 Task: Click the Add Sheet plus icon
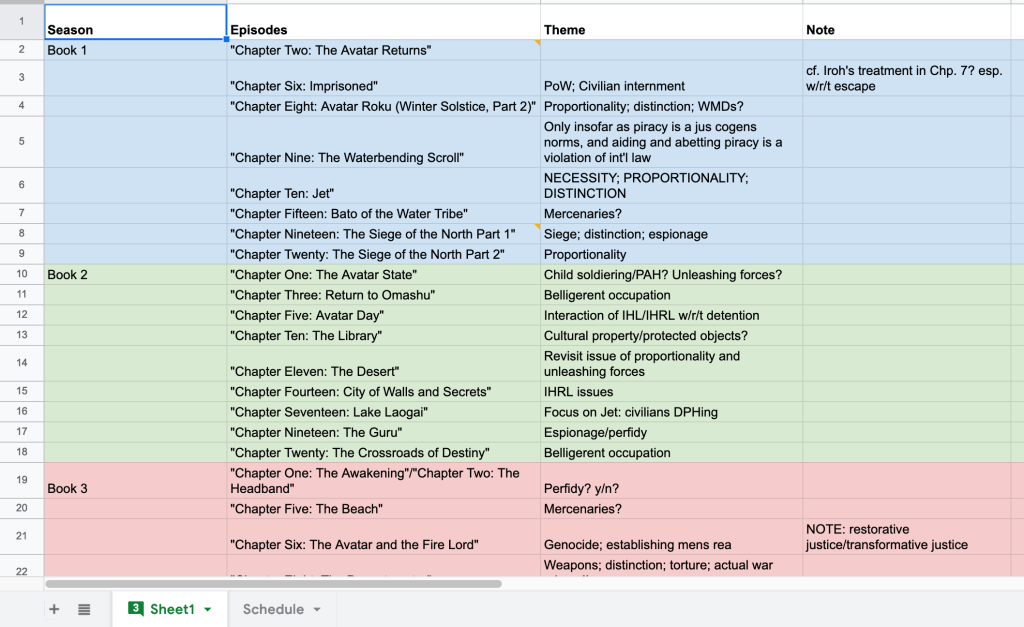point(54,609)
